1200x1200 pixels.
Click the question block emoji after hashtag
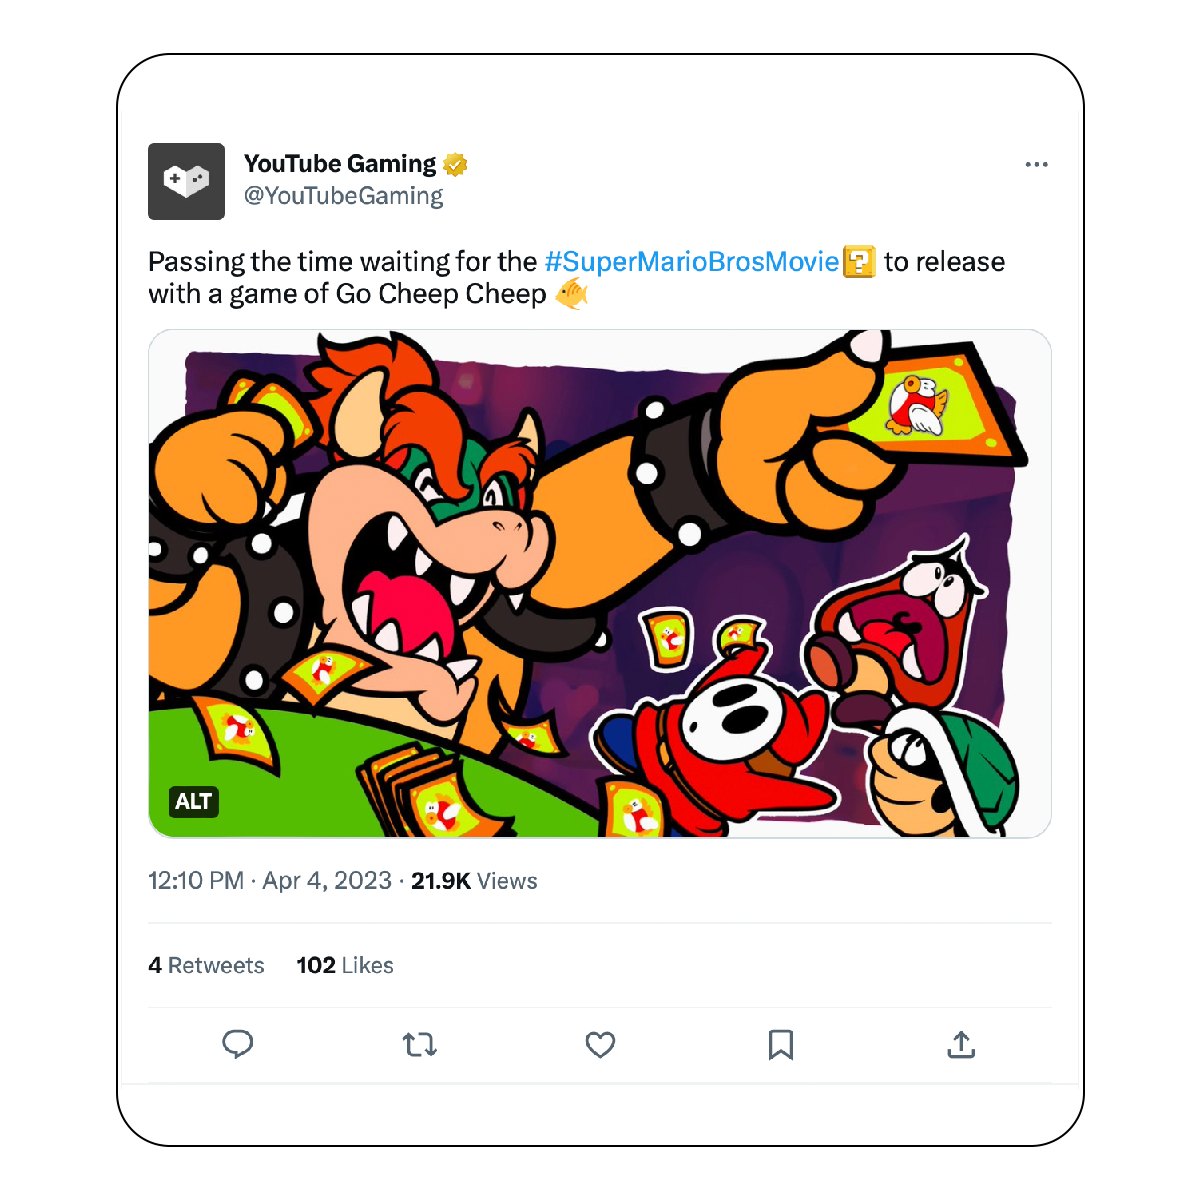pyautogui.click(x=859, y=262)
